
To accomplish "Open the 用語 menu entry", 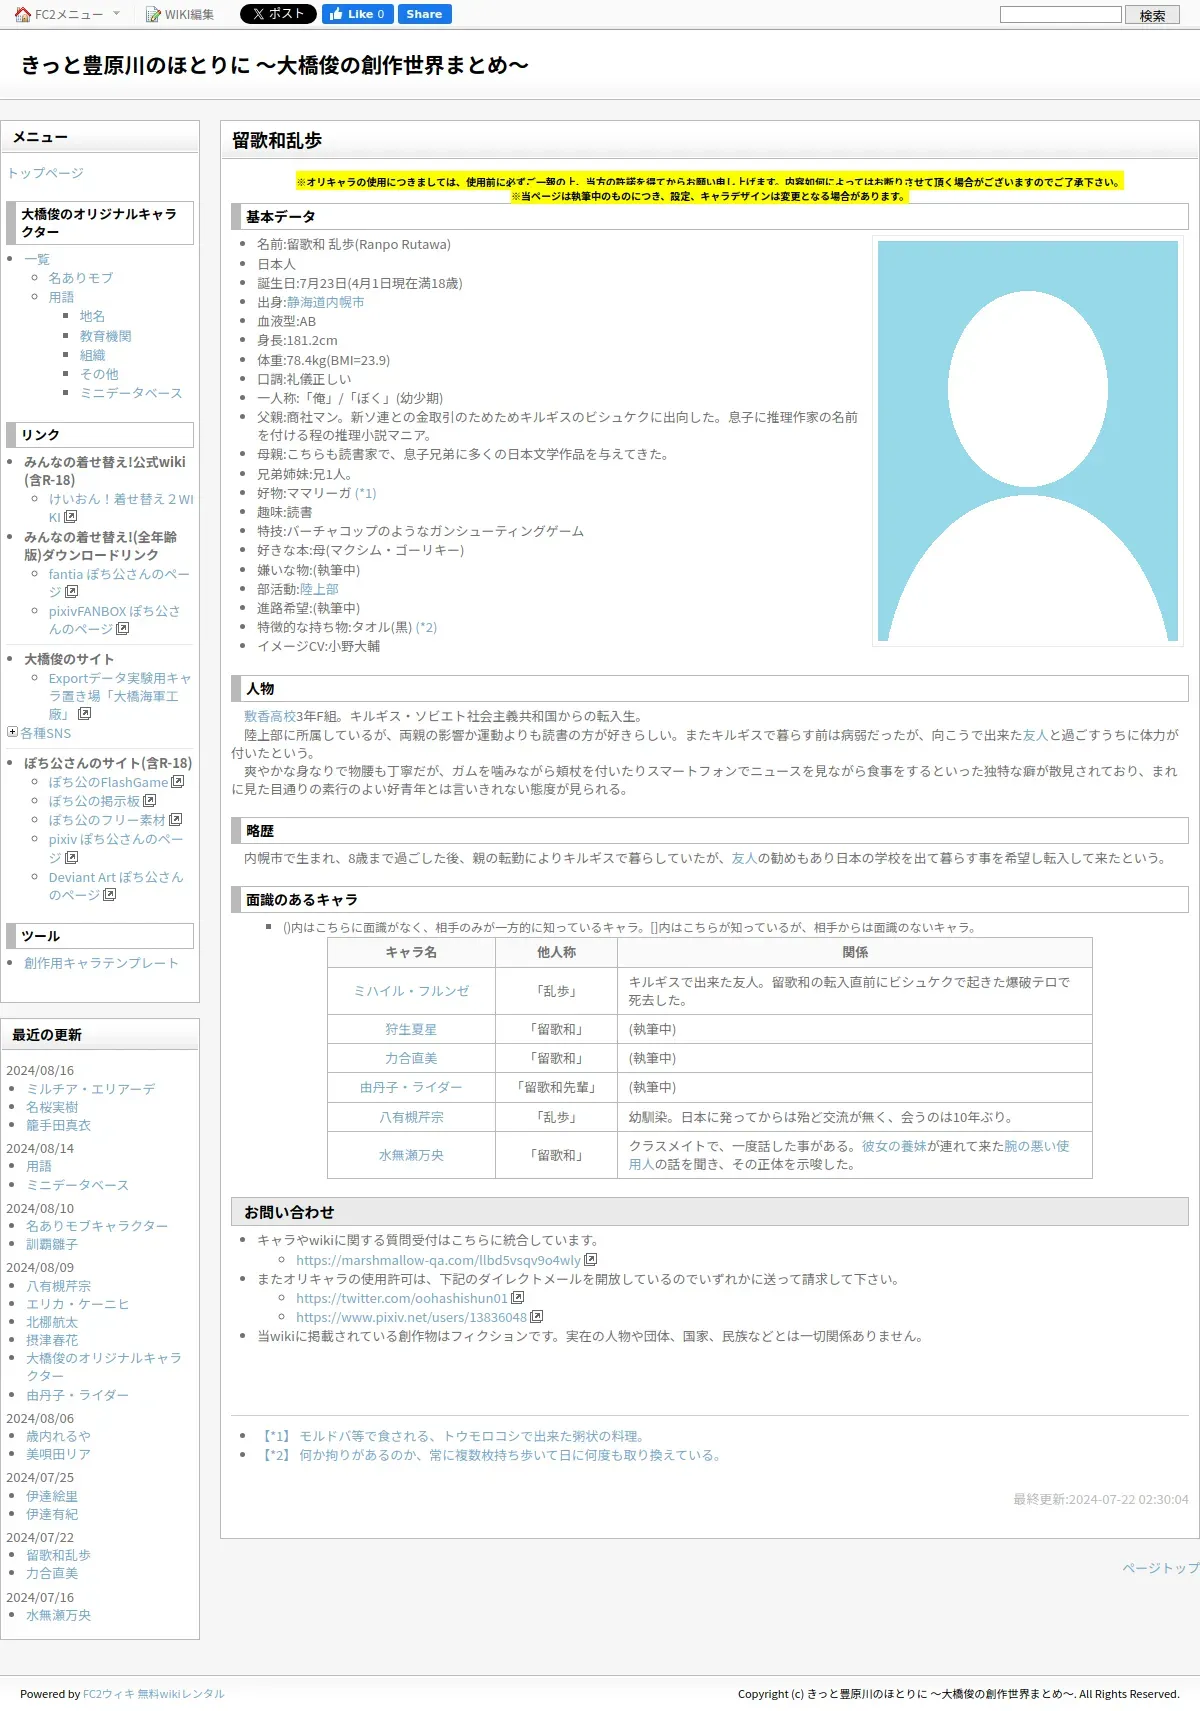I will click(61, 297).
